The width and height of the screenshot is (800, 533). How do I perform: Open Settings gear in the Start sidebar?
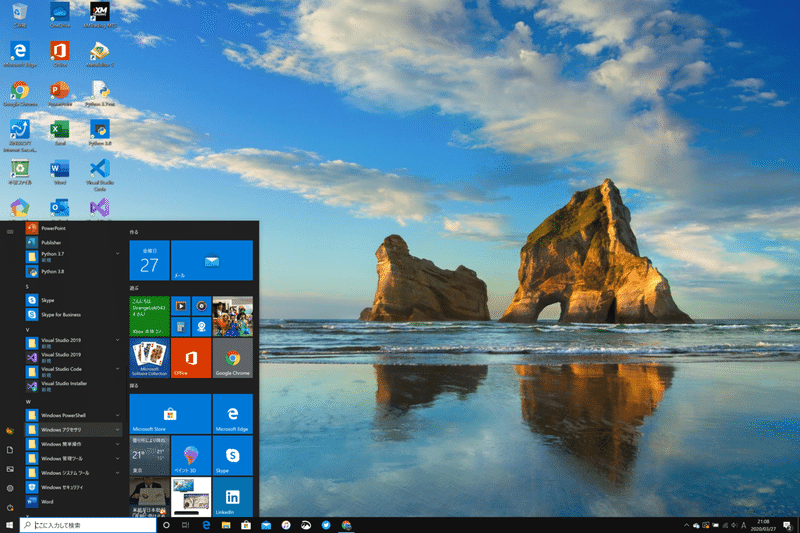point(10,488)
